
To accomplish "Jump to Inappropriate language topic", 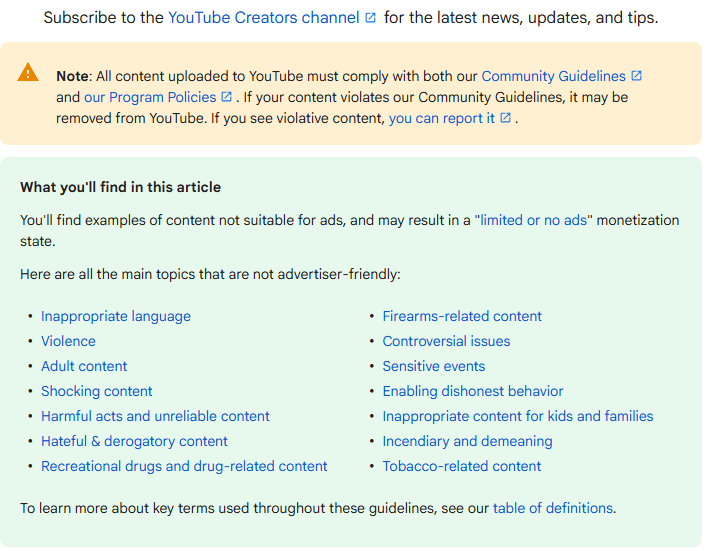I will pyautogui.click(x=116, y=316).
